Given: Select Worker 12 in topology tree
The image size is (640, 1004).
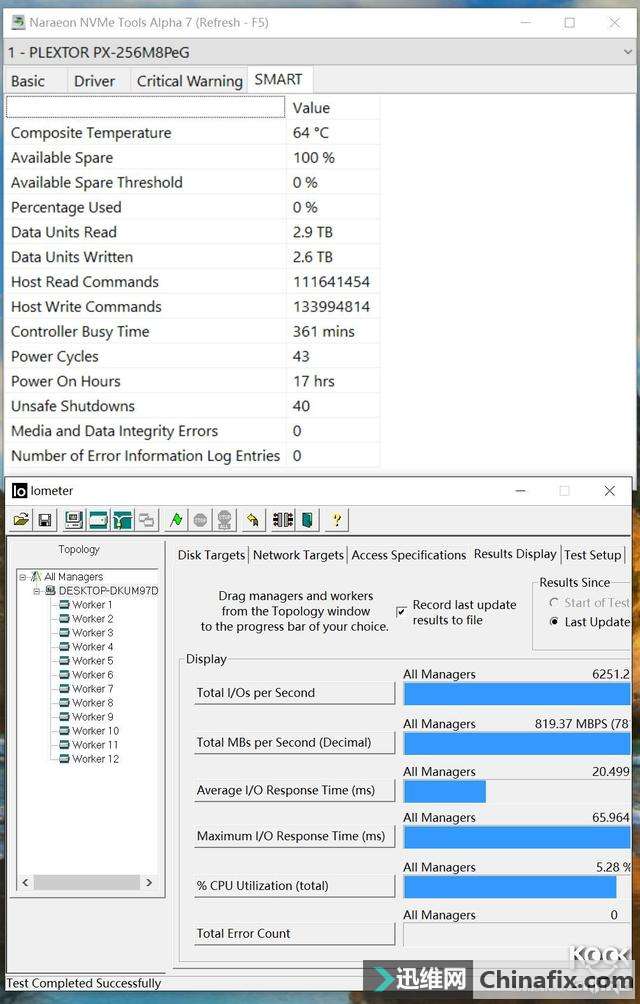Looking at the screenshot, I should [x=95, y=759].
